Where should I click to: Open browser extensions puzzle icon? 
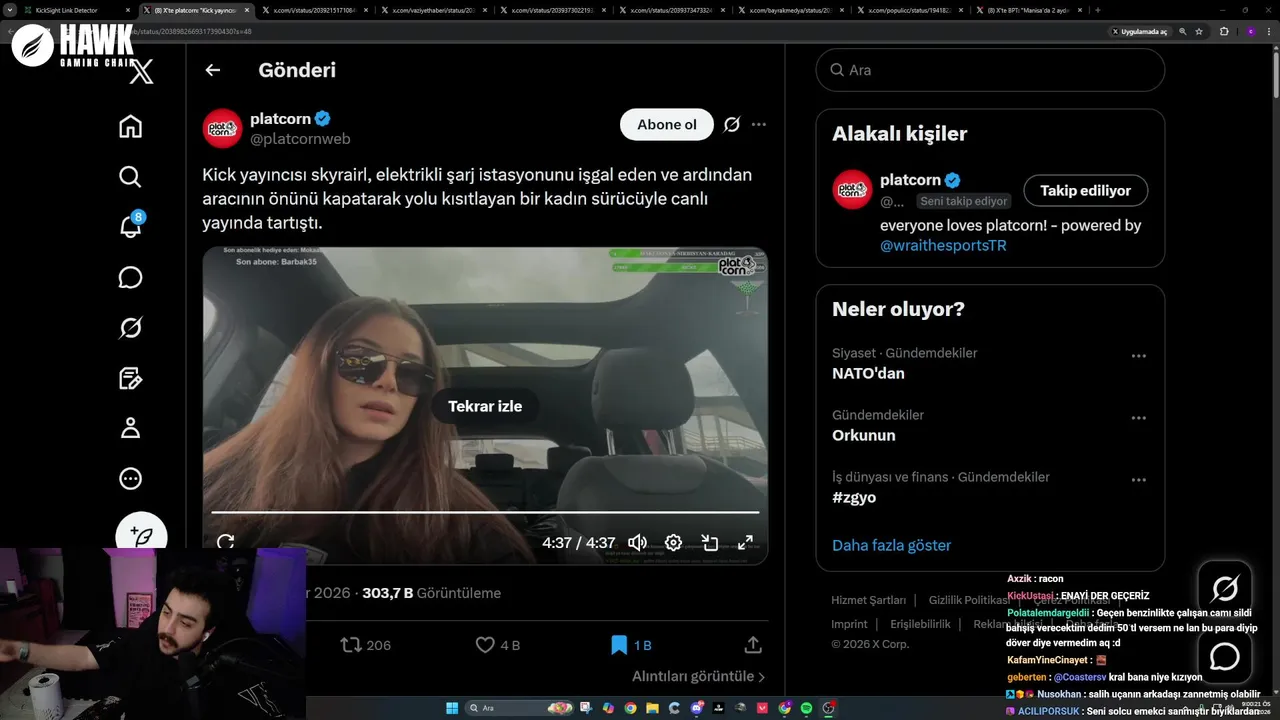[1223, 32]
